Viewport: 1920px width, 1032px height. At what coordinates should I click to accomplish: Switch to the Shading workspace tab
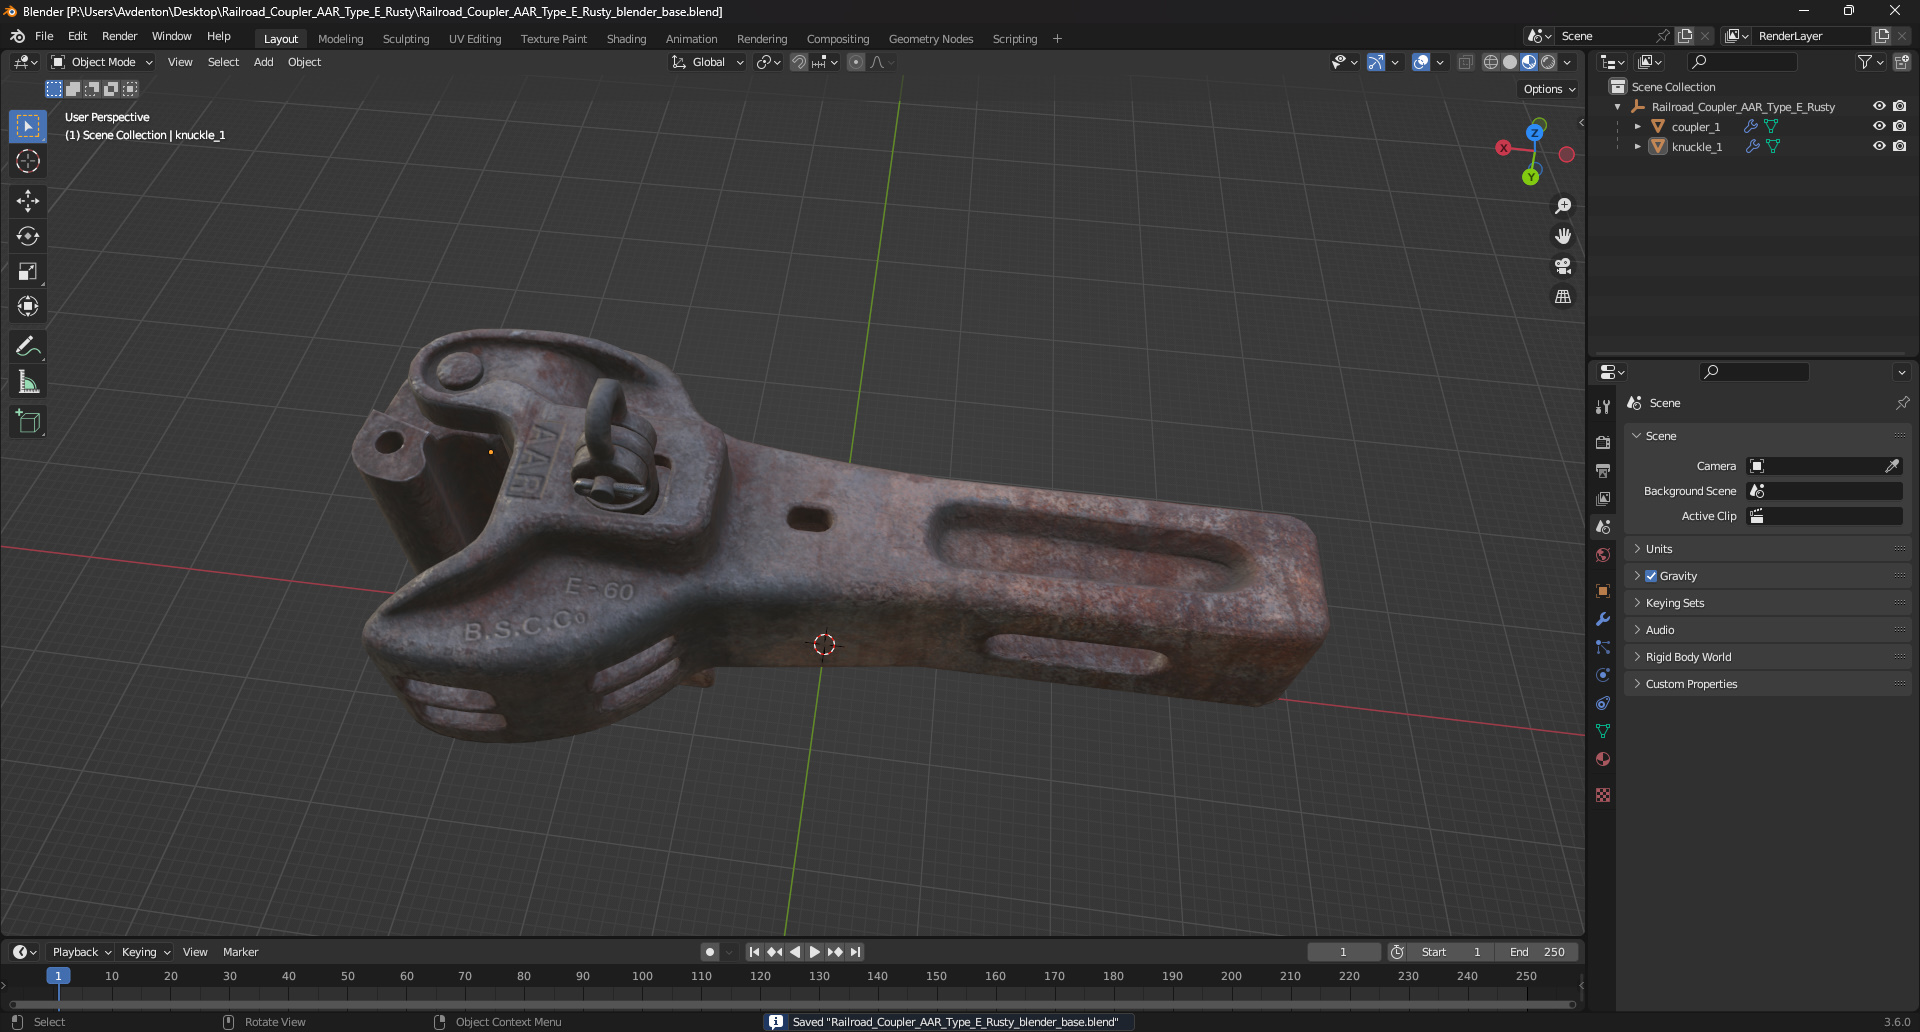626,39
